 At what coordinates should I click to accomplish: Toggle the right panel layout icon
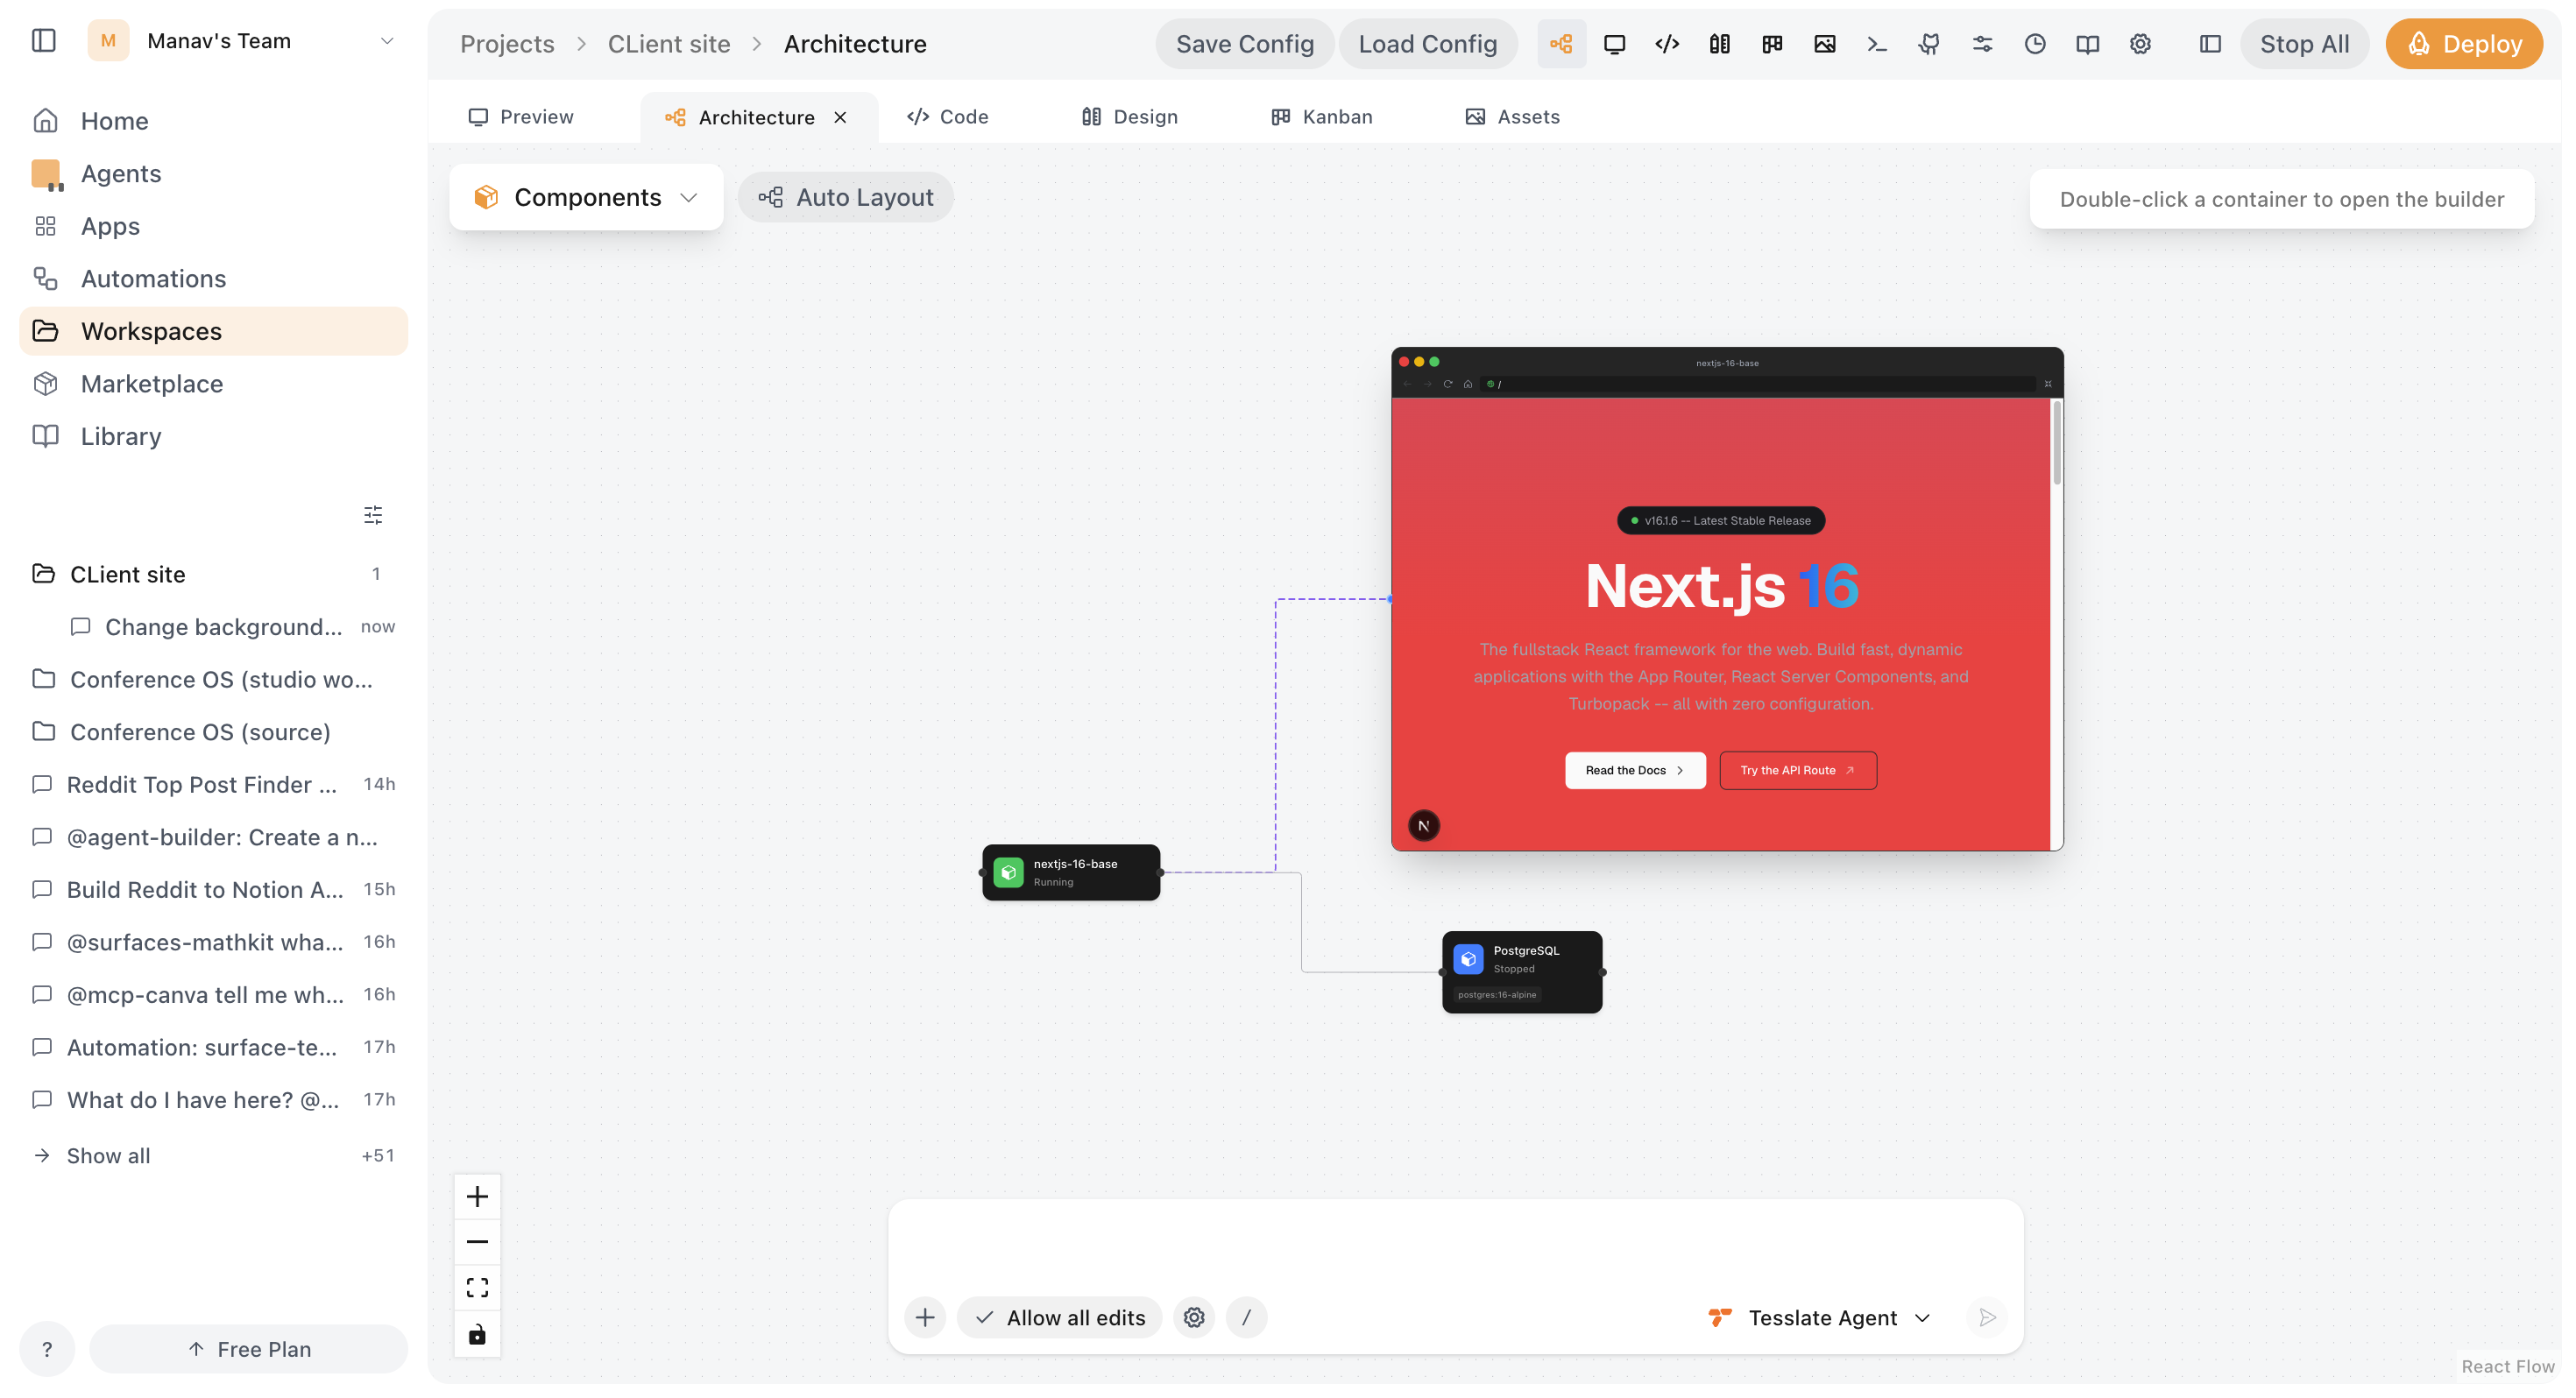[2210, 44]
